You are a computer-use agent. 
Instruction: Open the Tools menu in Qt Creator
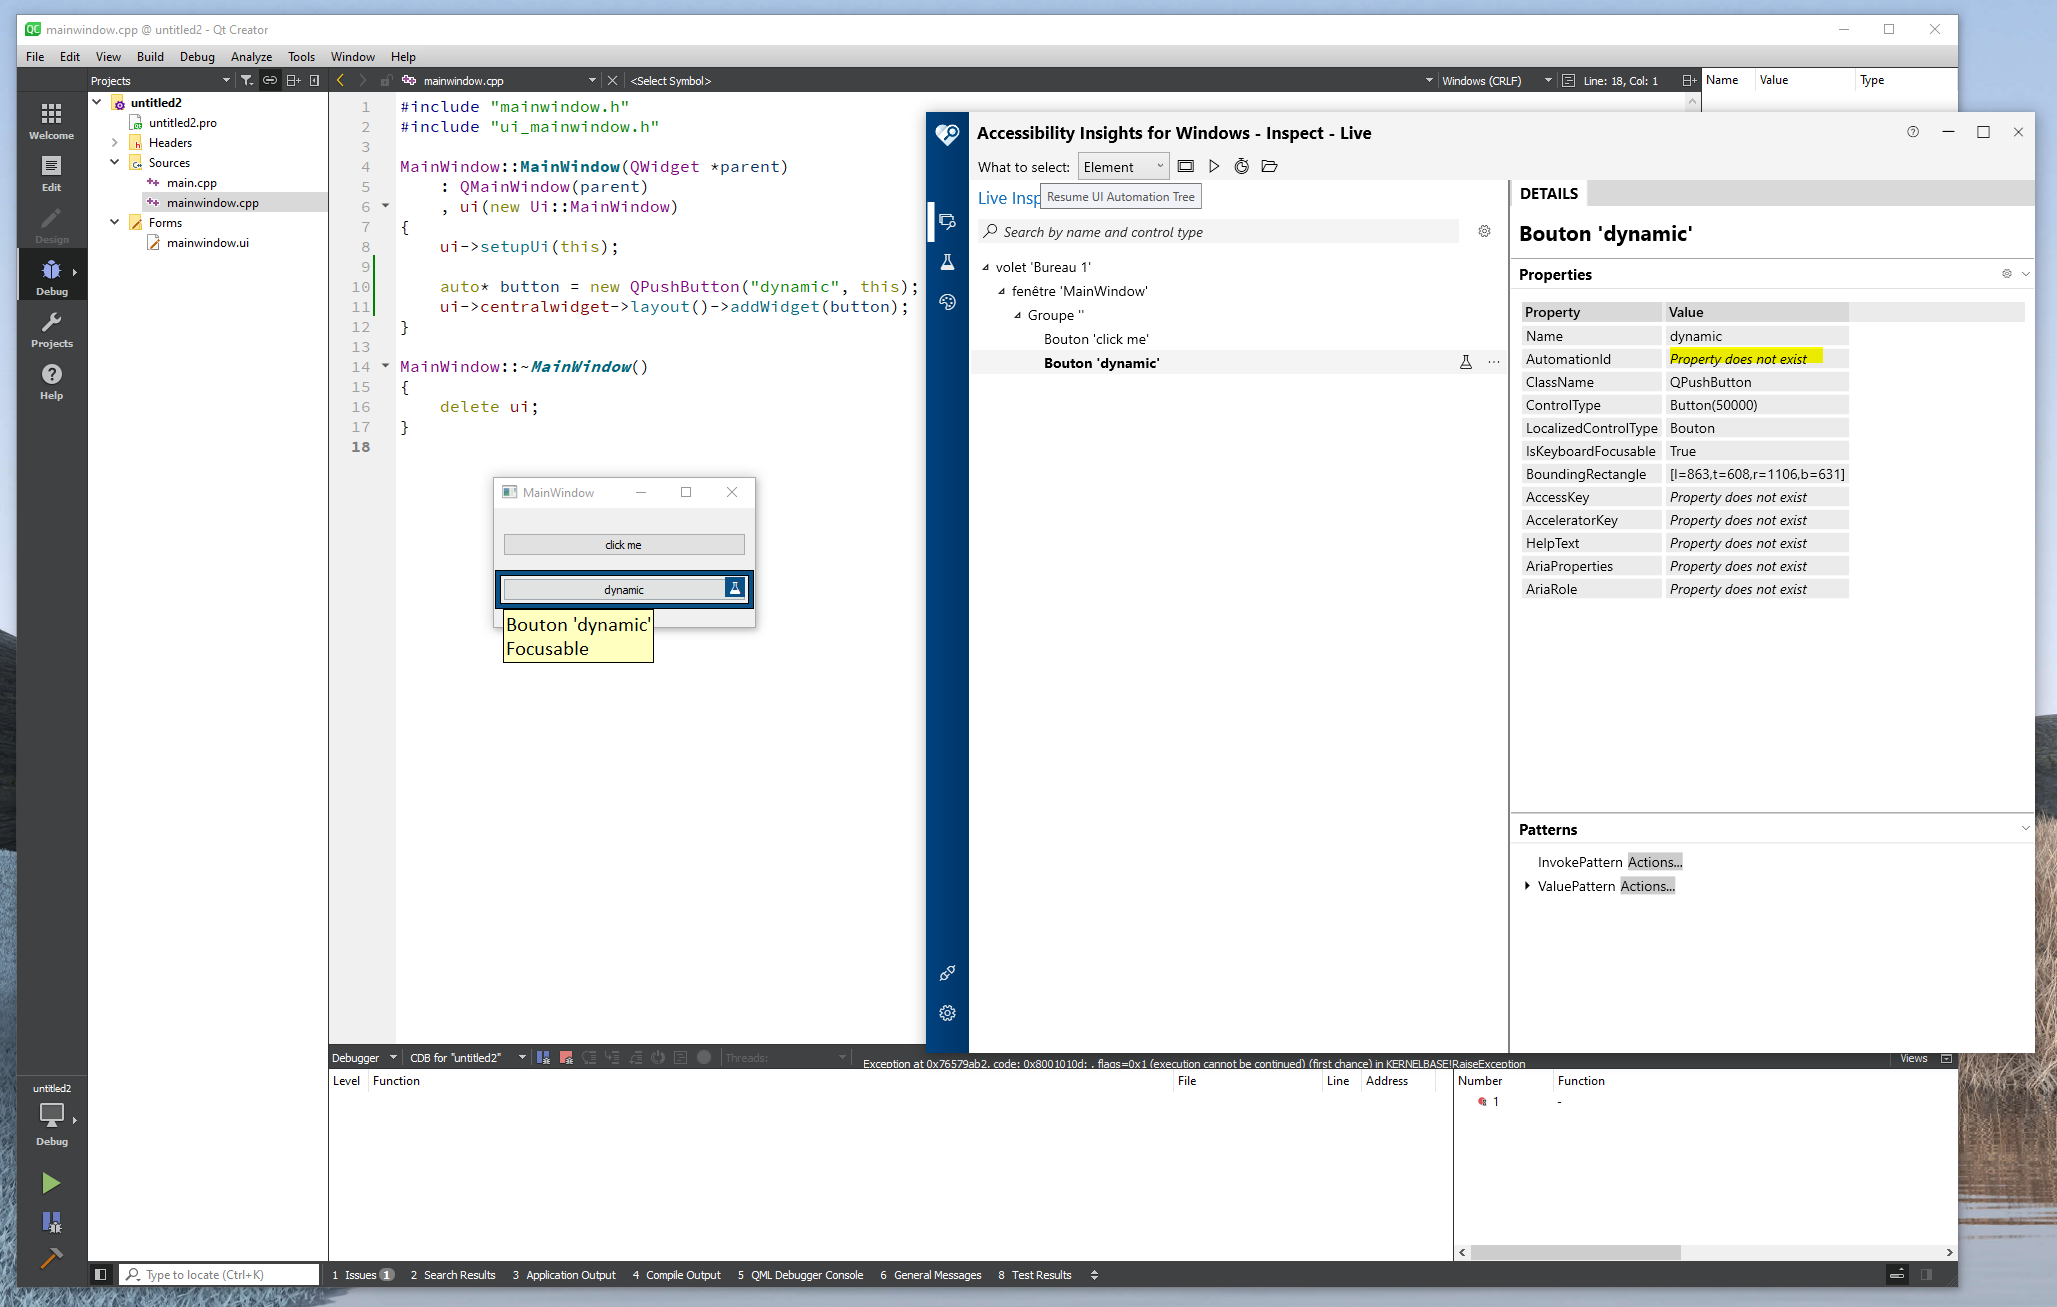pos(301,57)
